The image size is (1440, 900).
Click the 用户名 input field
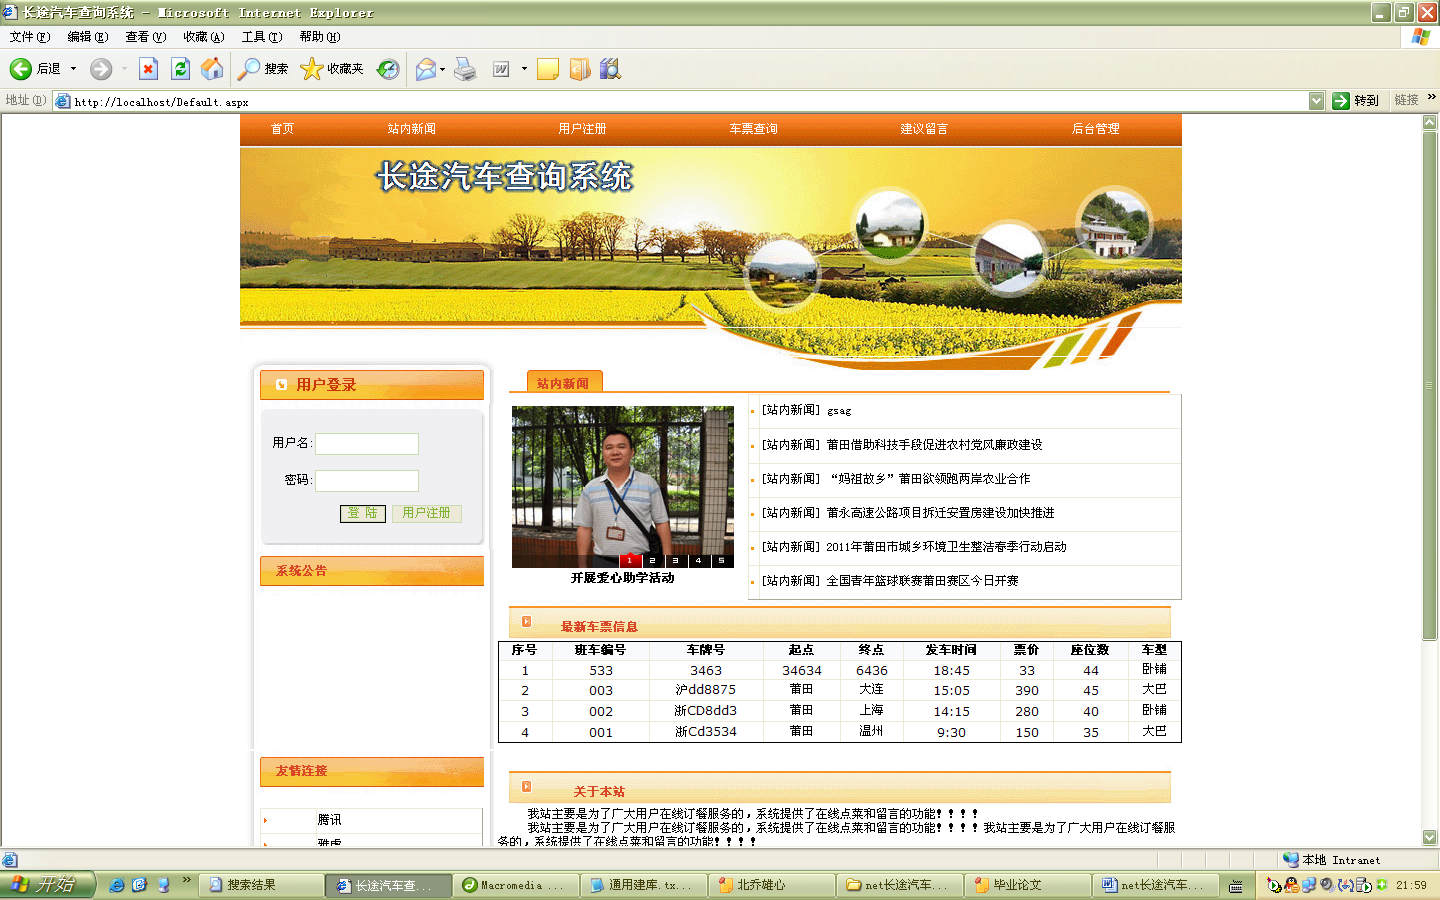367,444
